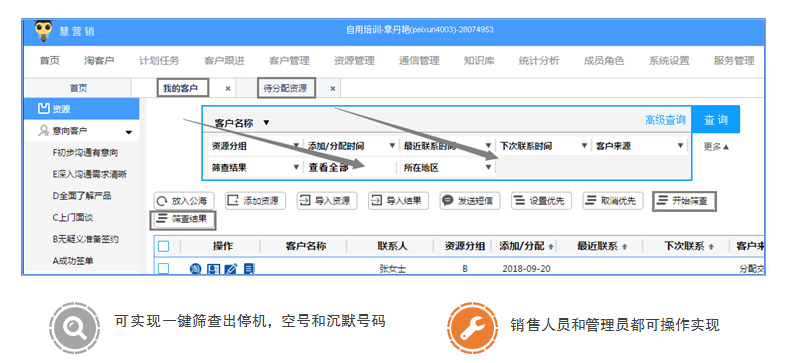Click 取消优先 toolbar button
803x363 pixels.
coord(612,201)
